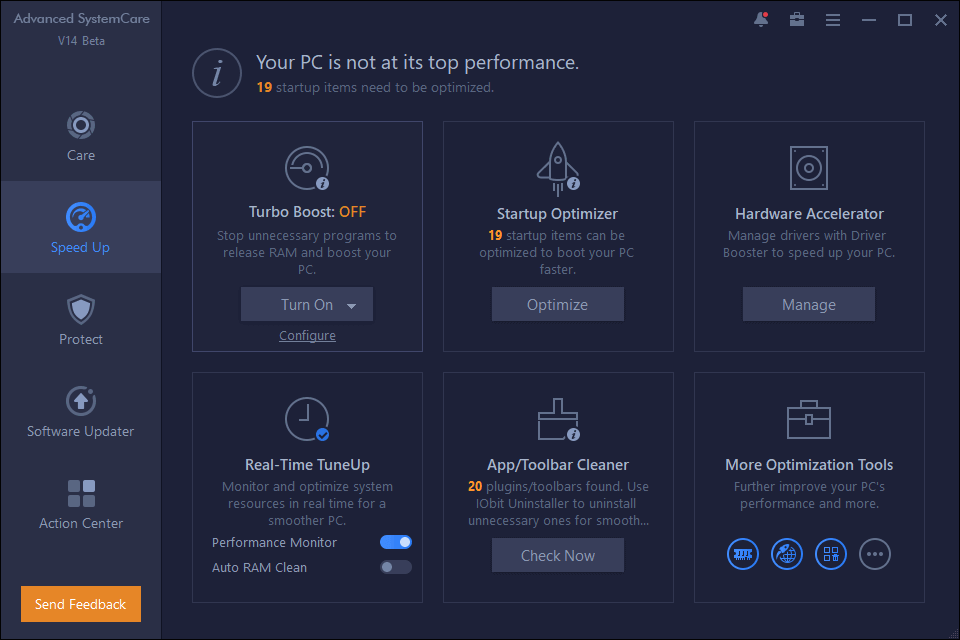Open the notifications bell
This screenshot has width=960, height=640.
pos(760,19)
